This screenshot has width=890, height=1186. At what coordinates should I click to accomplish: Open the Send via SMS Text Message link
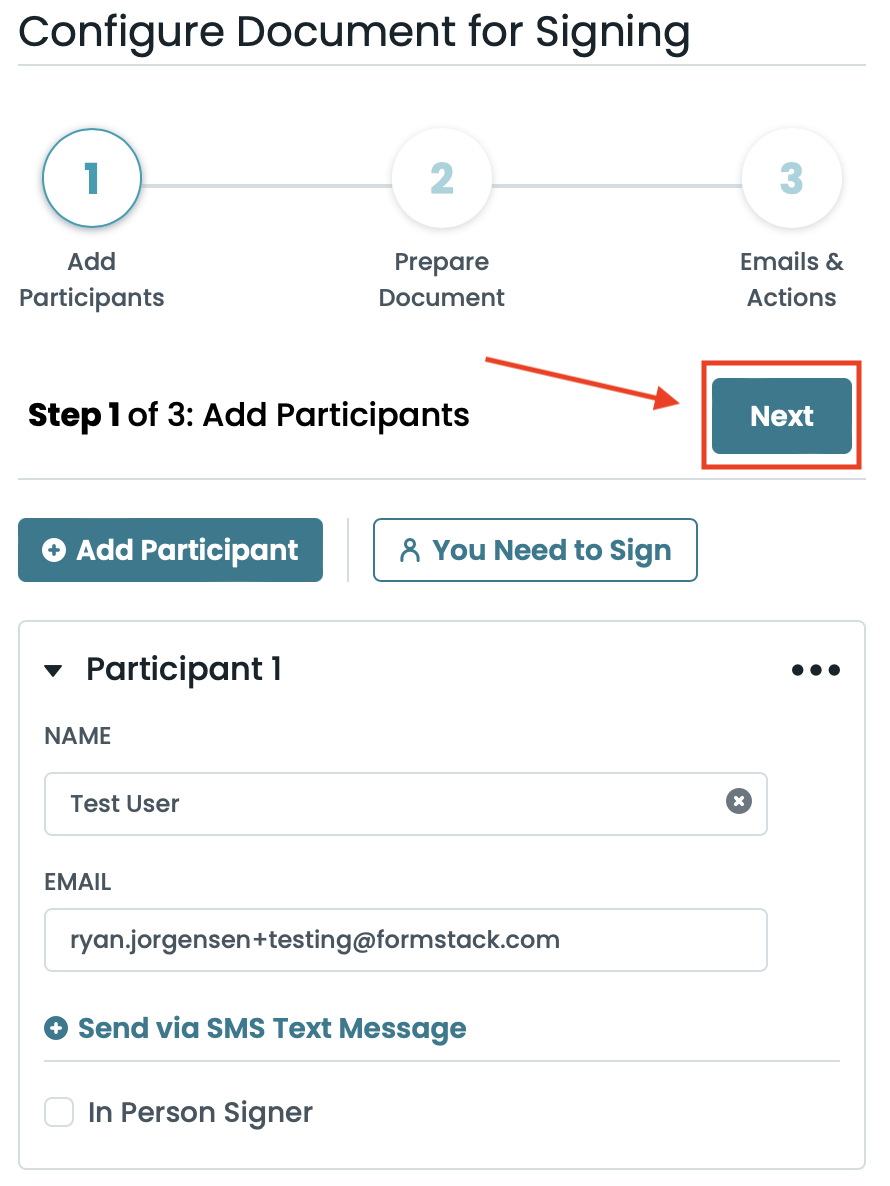[272, 1028]
